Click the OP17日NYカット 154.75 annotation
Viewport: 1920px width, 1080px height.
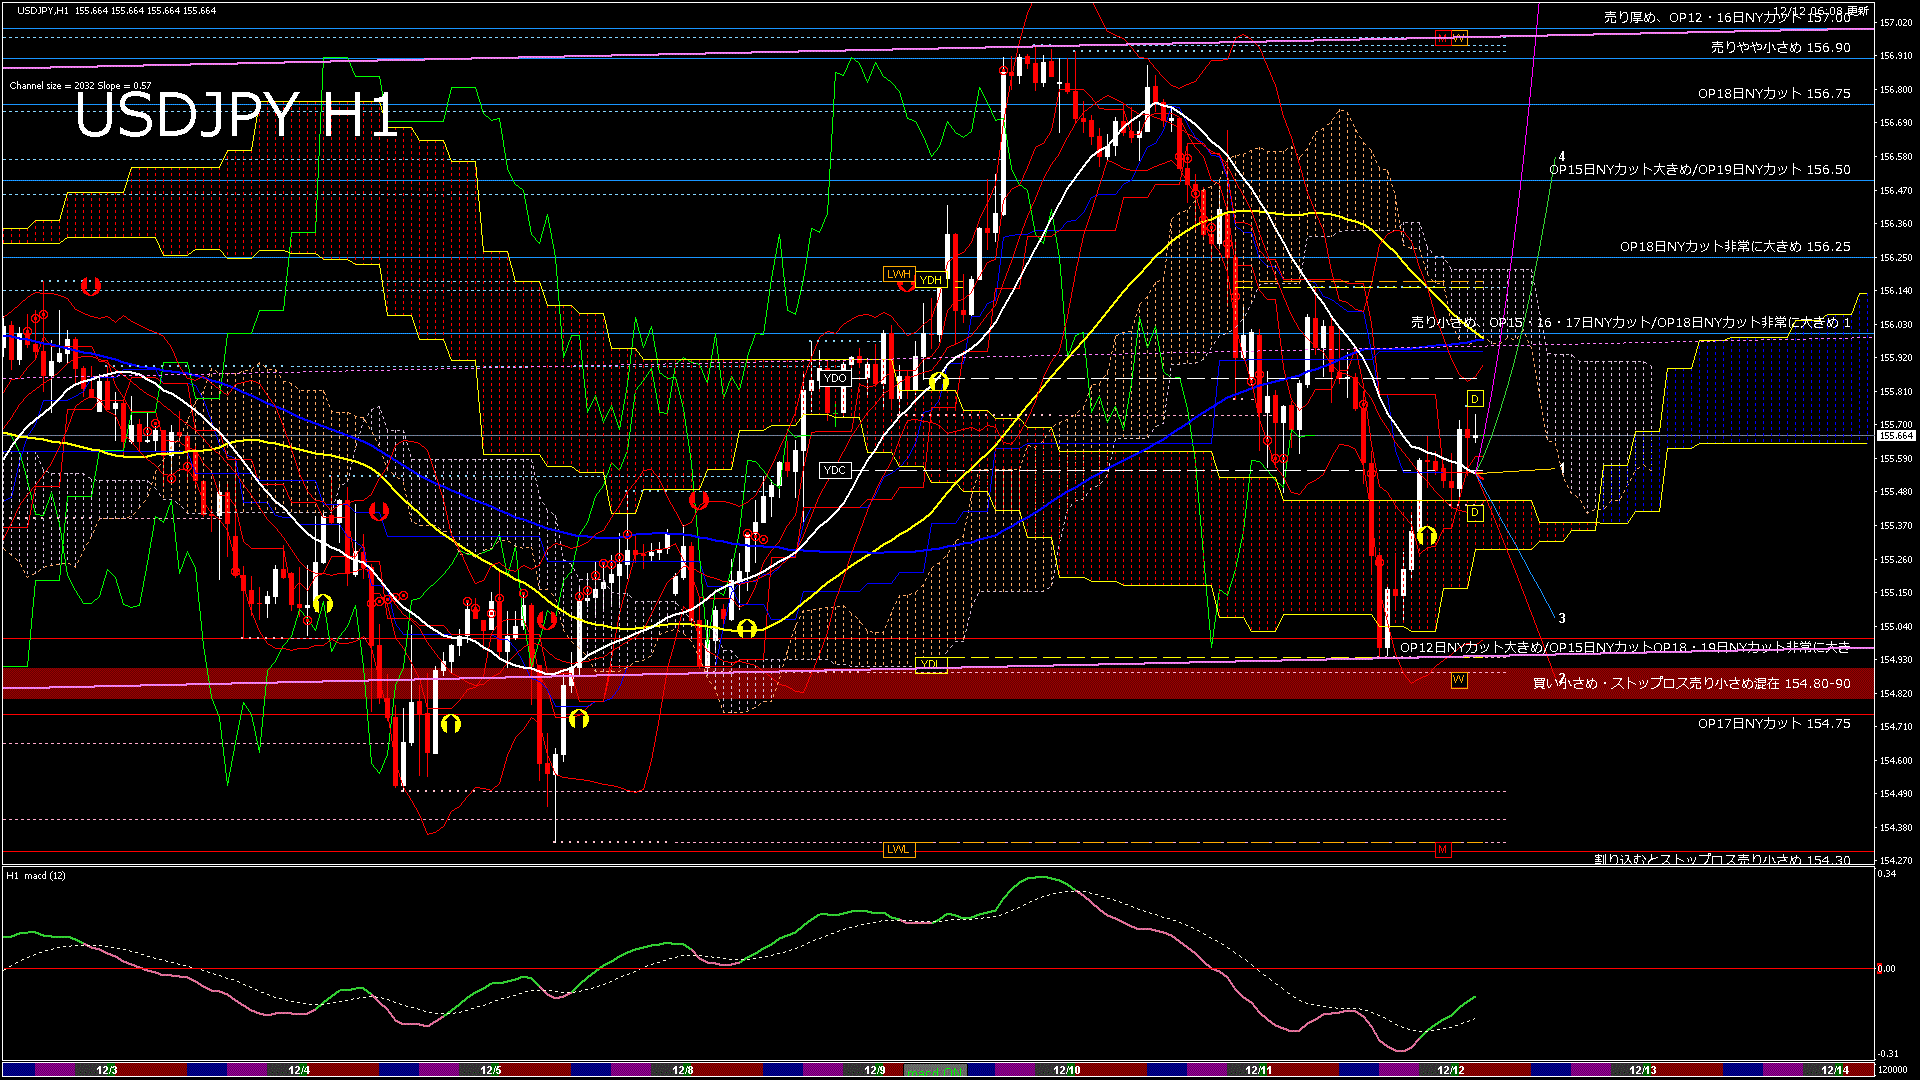click(x=1773, y=723)
